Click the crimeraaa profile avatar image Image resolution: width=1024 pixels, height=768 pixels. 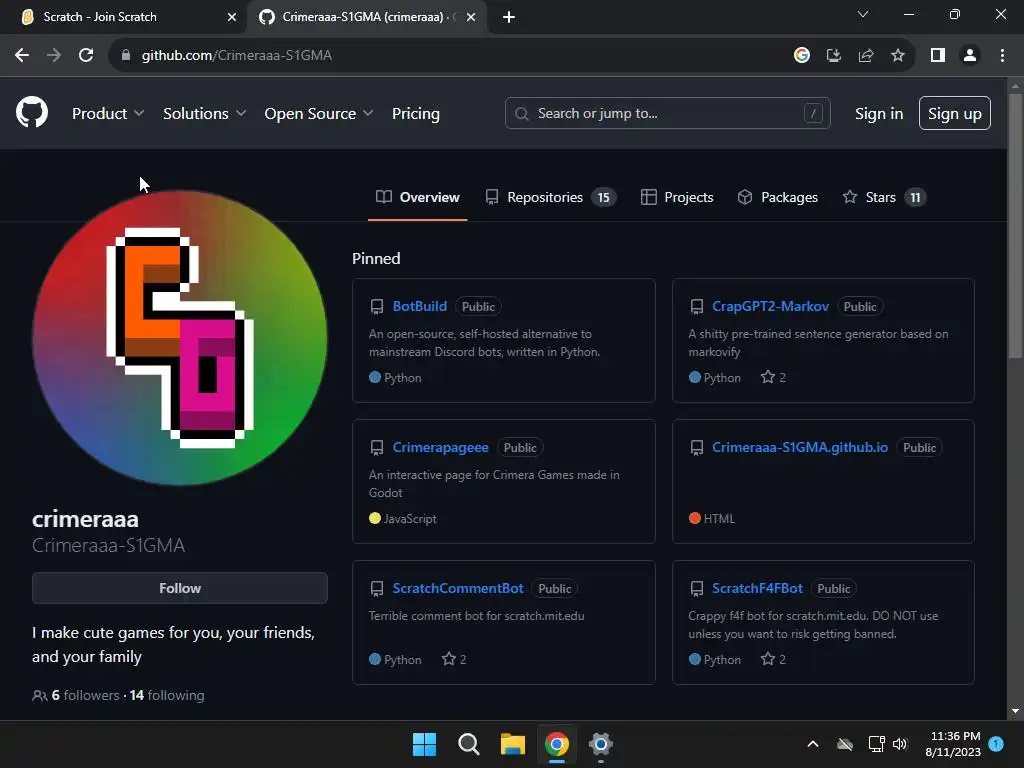coord(180,338)
